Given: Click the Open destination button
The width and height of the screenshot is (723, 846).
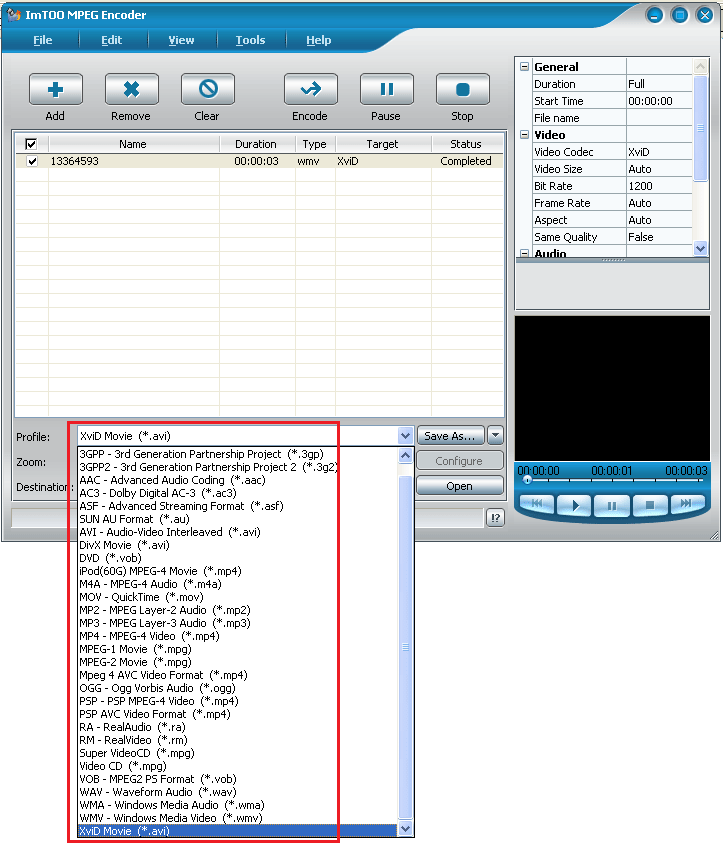Looking at the screenshot, I should pyautogui.click(x=459, y=486).
